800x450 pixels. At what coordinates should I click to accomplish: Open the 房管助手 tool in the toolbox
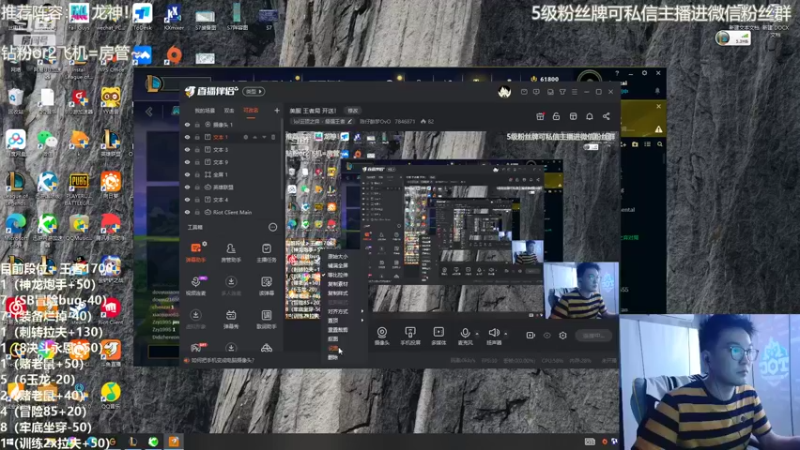231,252
